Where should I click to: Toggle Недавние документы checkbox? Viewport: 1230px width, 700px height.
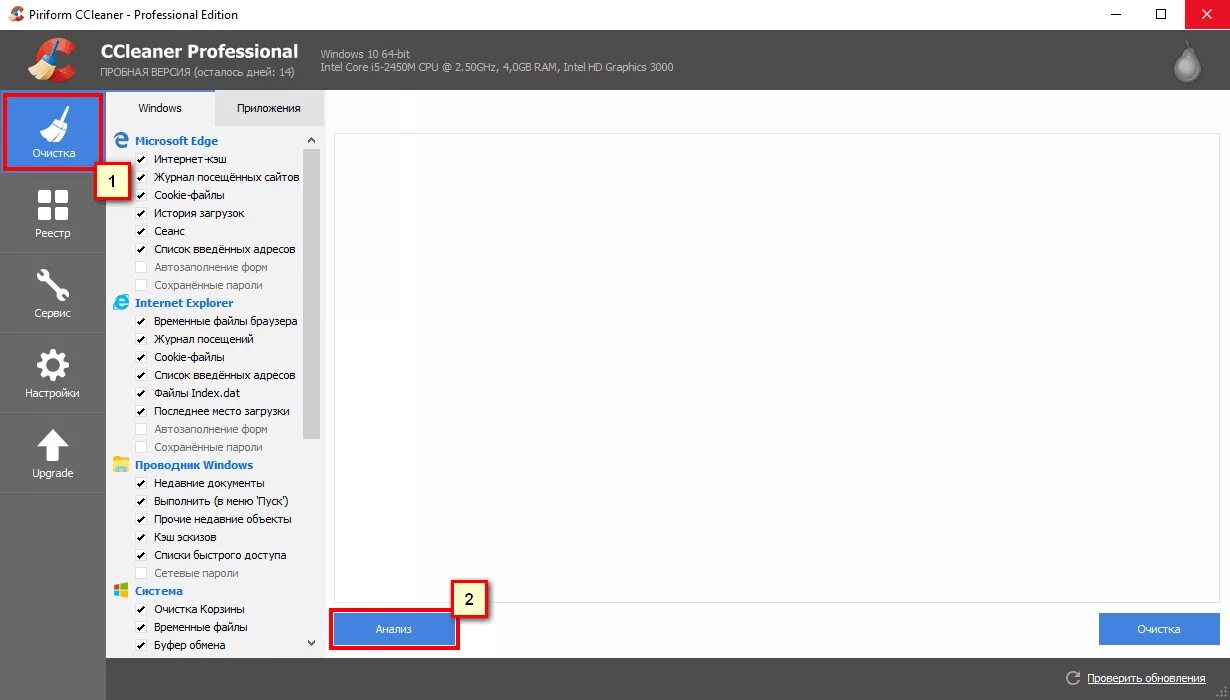click(x=141, y=483)
